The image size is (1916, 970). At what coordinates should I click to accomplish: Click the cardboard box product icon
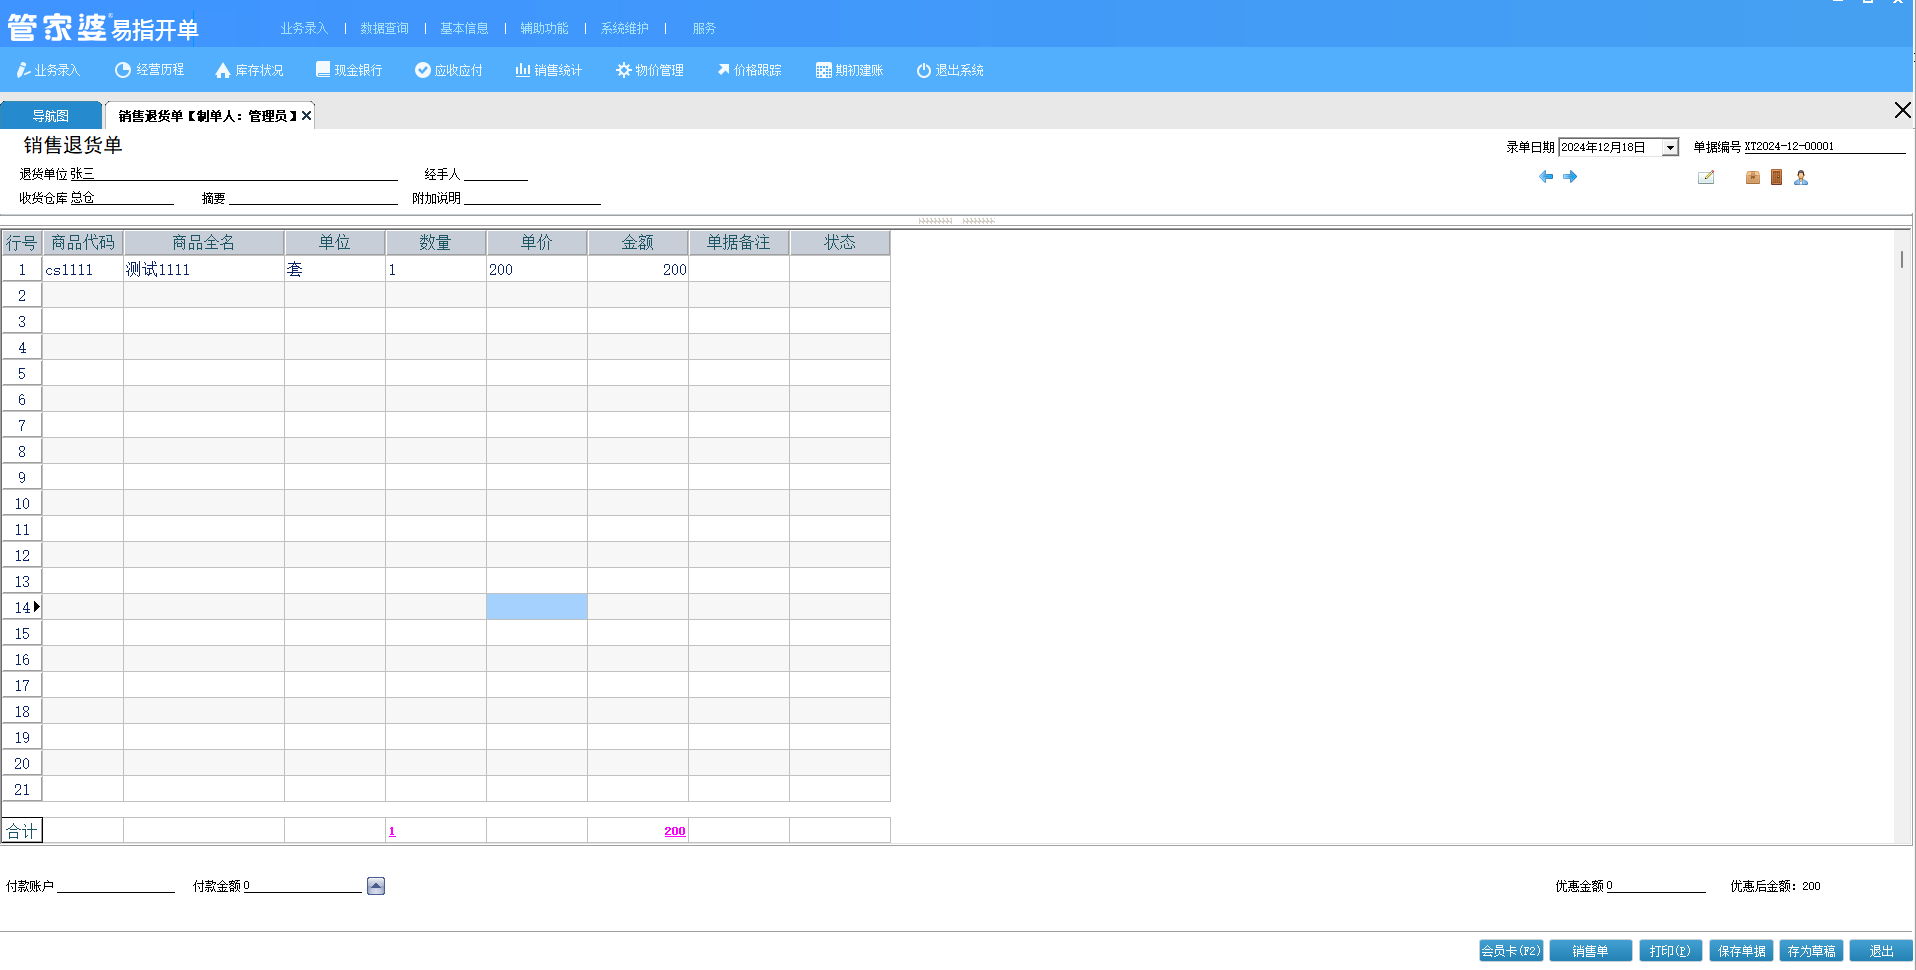(1753, 177)
